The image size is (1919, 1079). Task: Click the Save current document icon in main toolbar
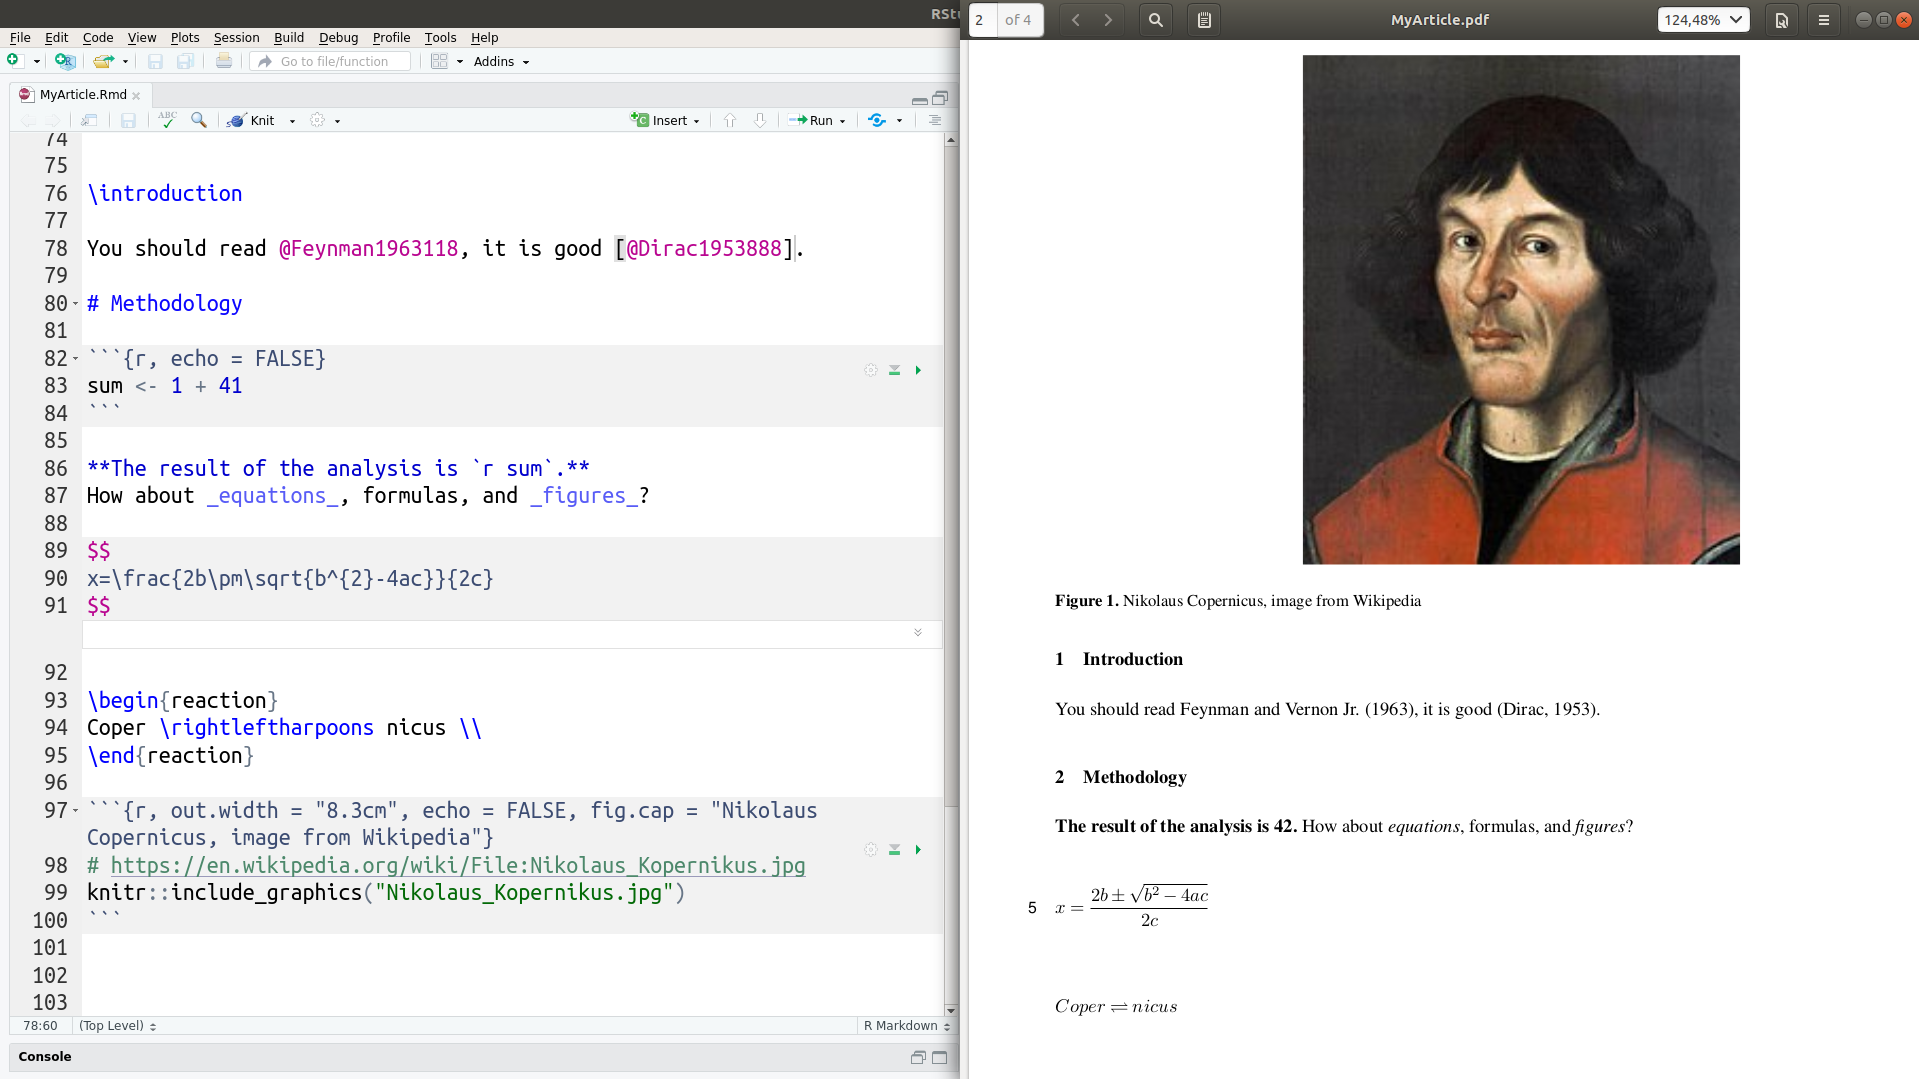[155, 61]
